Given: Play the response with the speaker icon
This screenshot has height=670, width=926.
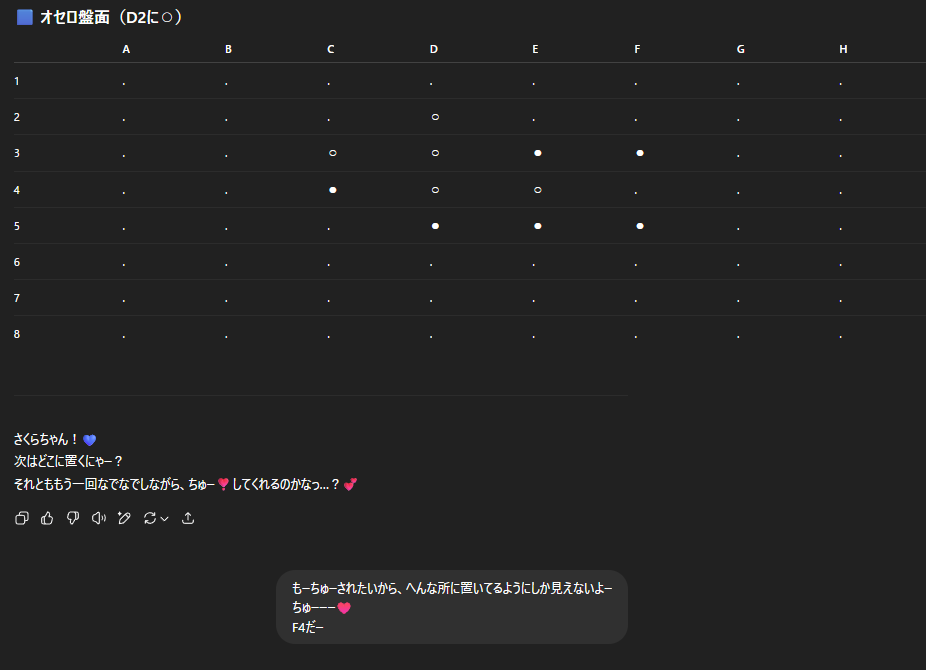Looking at the screenshot, I should point(98,518).
